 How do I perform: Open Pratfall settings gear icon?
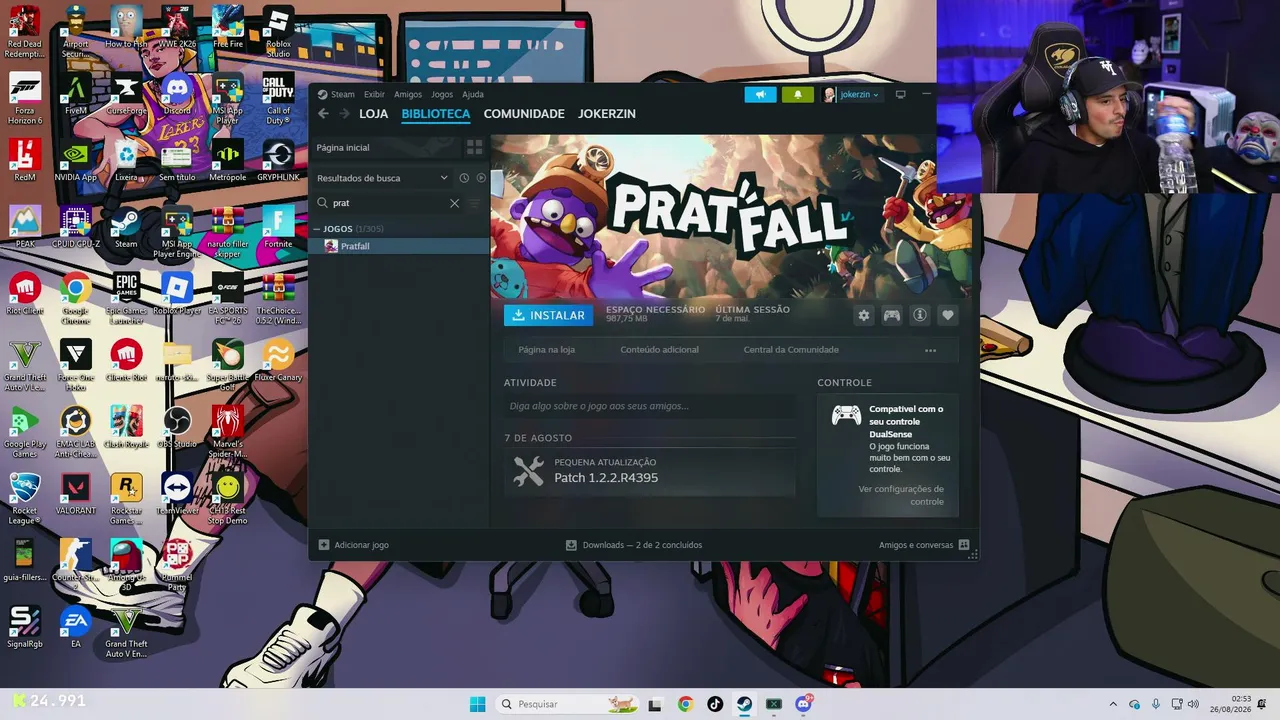click(864, 315)
